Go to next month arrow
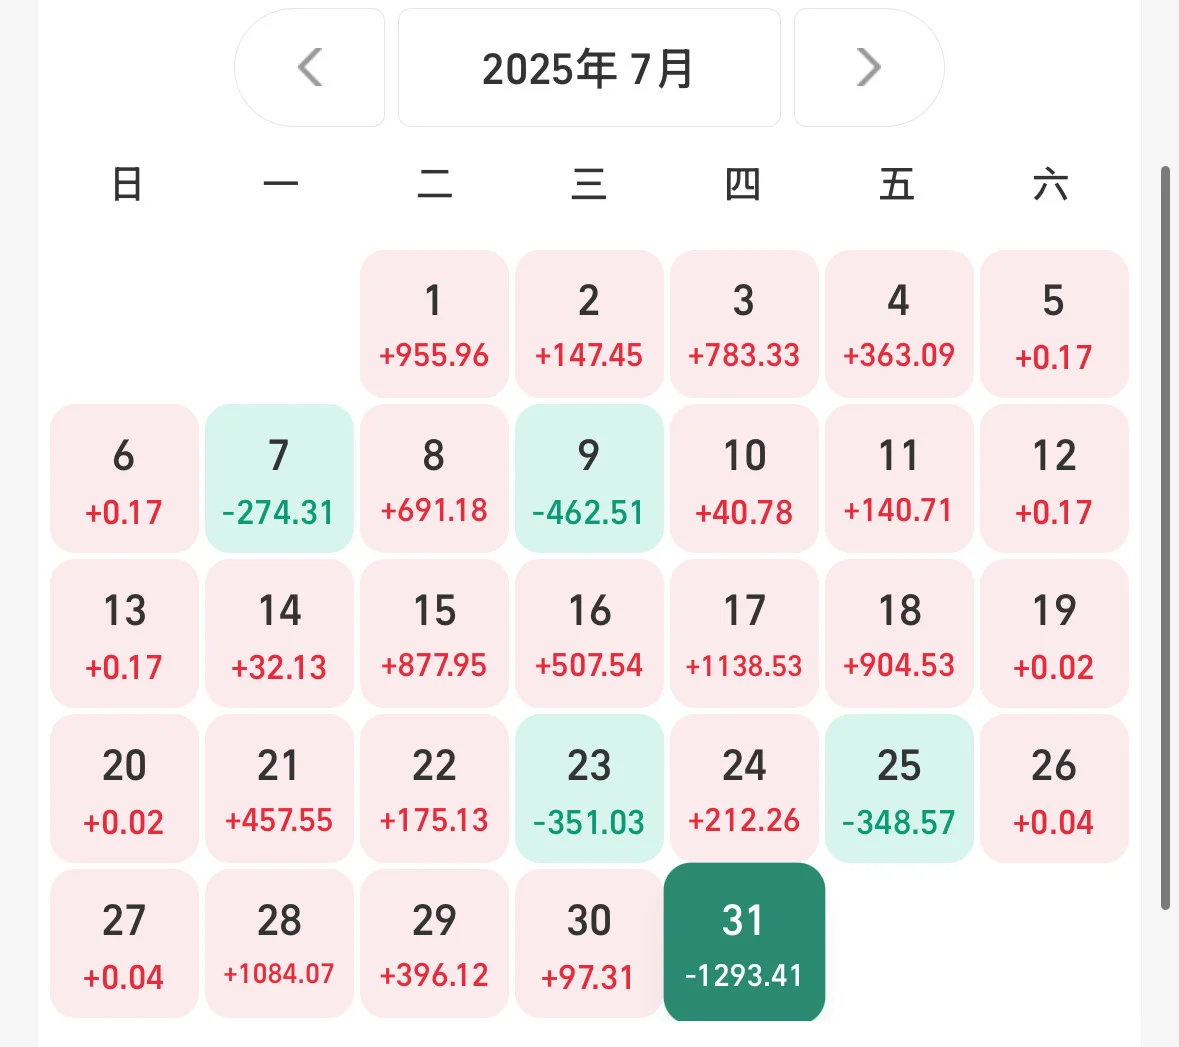 (868, 68)
